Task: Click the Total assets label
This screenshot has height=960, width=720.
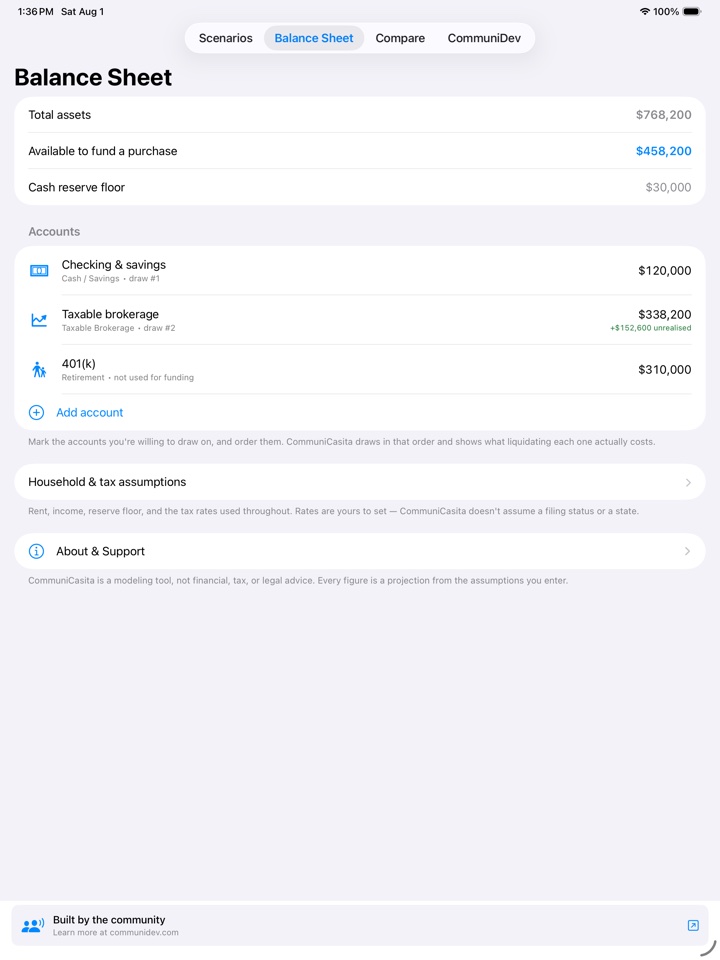Action: tap(59, 114)
